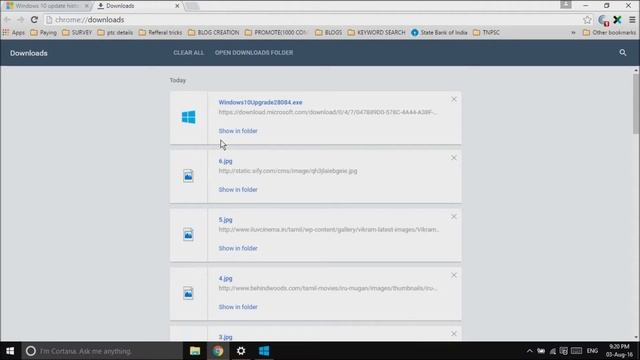This screenshot has width=640, height=360.
Task: Open the BLOGS bookmarks folder
Action: click(x=329, y=32)
